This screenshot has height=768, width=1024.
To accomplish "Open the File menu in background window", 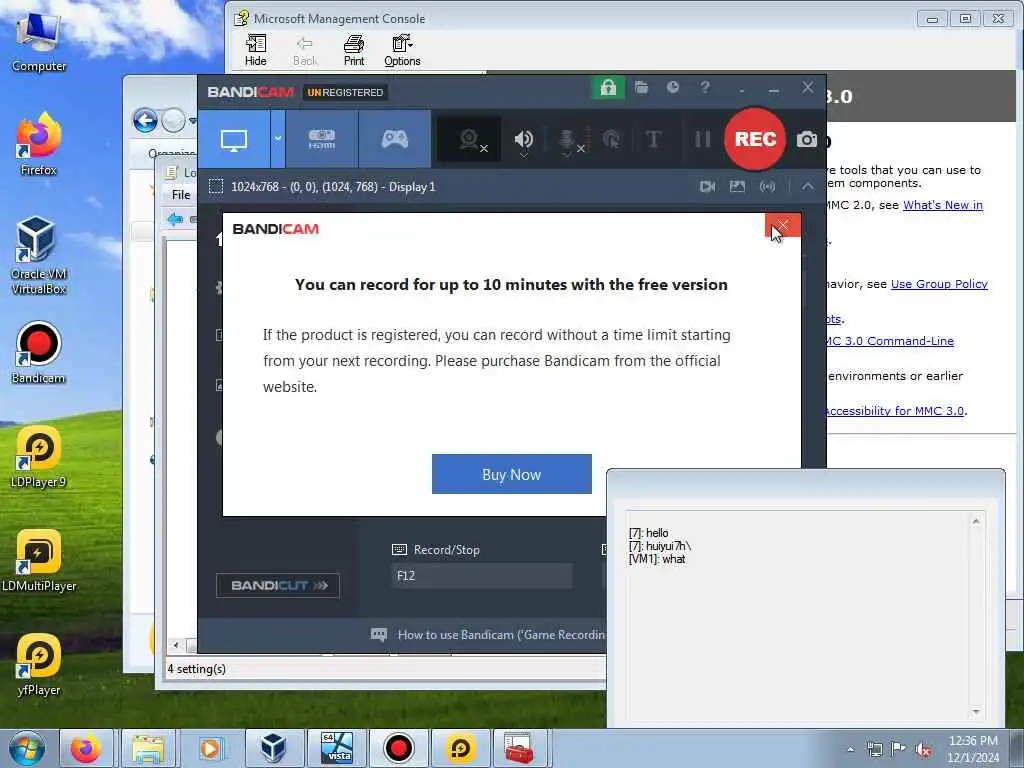I will (x=181, y=195).
